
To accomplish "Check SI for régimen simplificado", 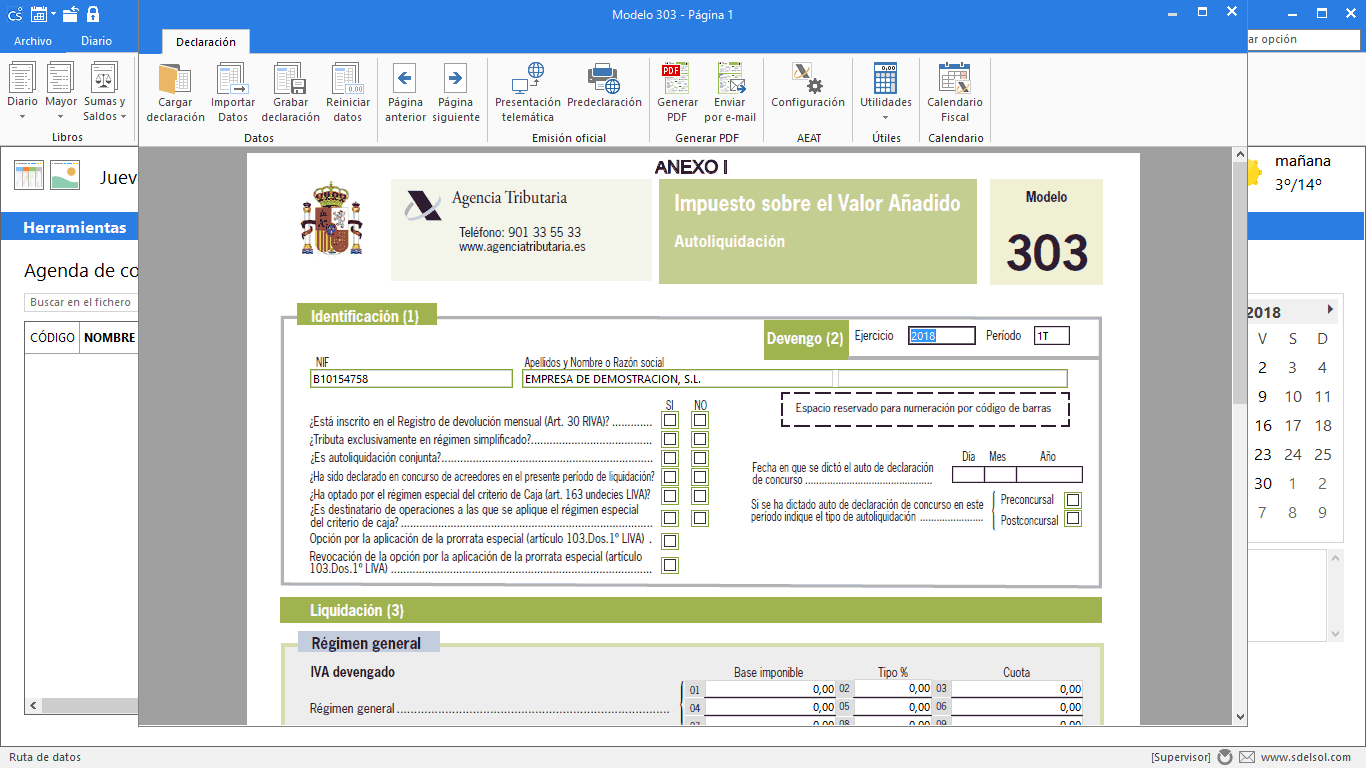I will (670, 439).
